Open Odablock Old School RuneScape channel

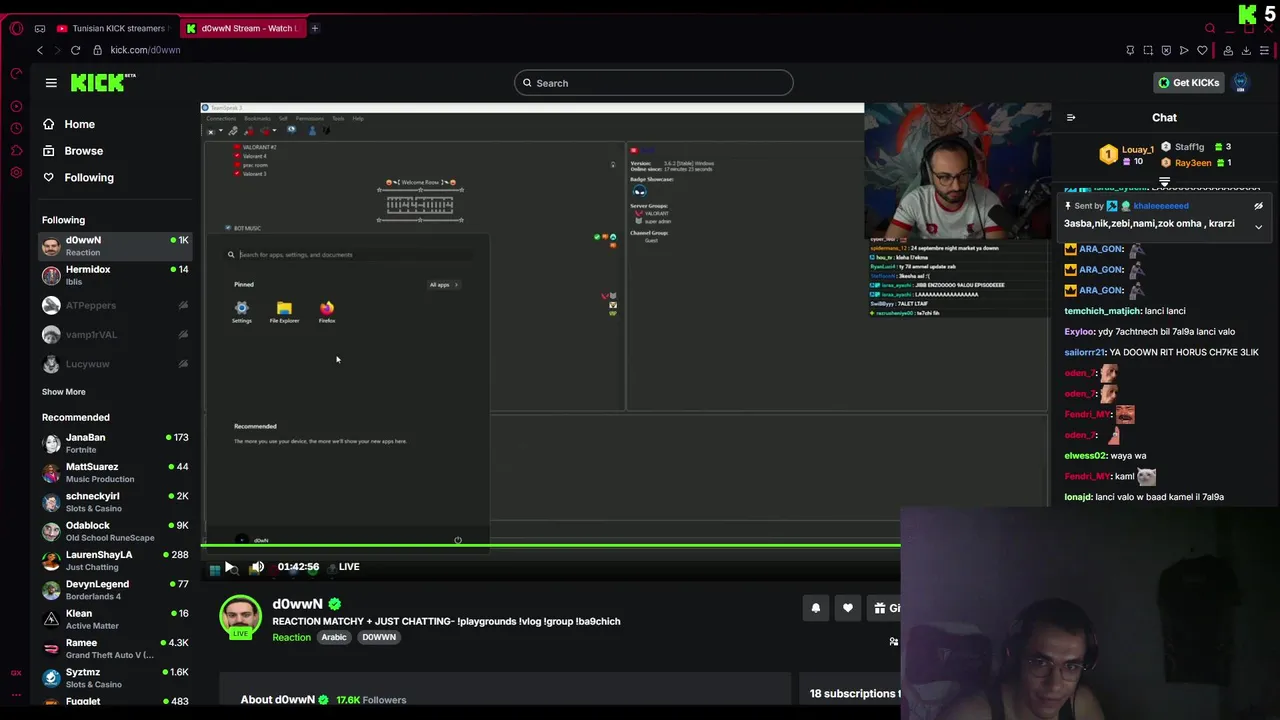(116, 531)
